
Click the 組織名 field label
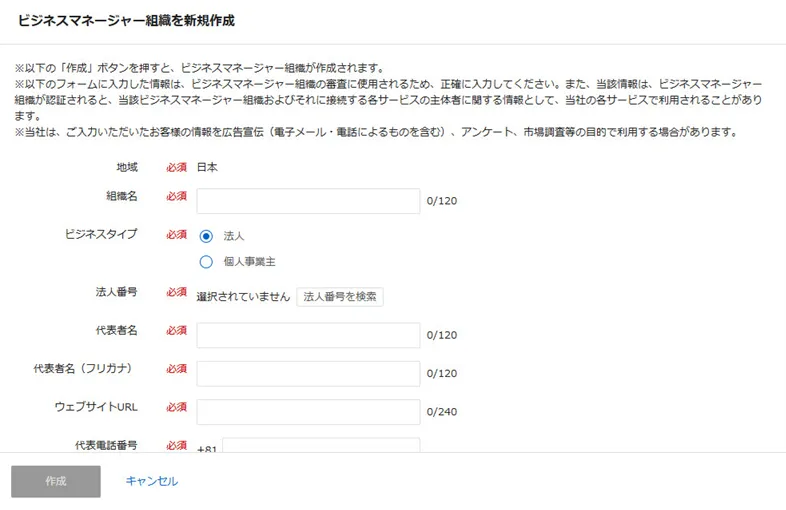(121, 196)
